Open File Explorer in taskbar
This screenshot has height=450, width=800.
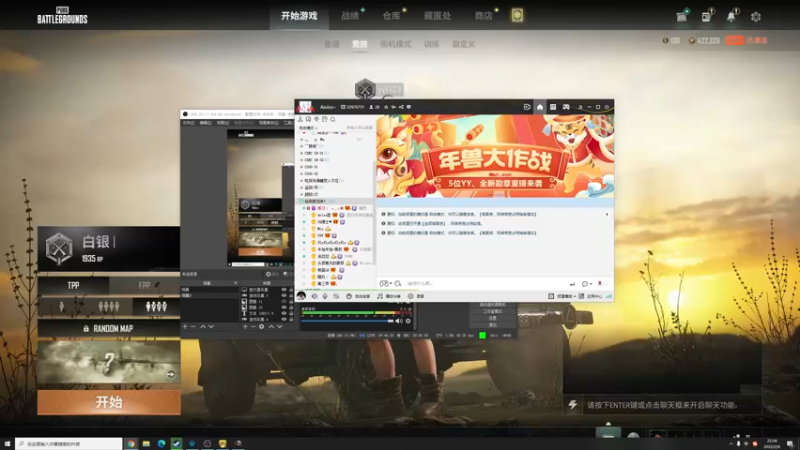146,444
